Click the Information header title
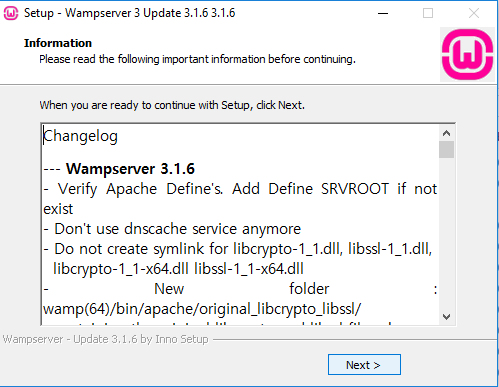This screenshot has height=387, width=499. [58, 43]
